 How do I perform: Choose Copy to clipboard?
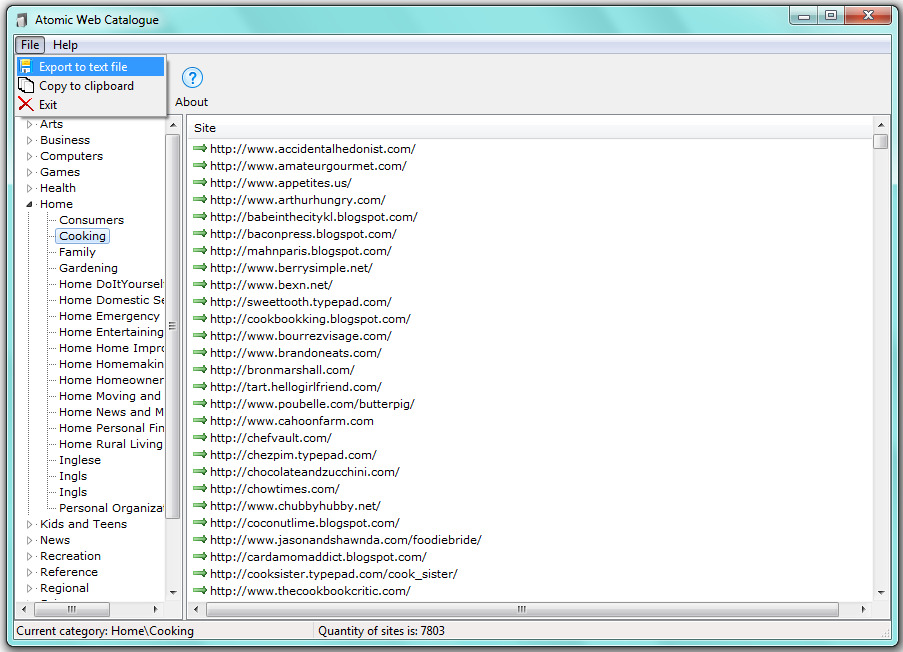[x=91, y=85]
